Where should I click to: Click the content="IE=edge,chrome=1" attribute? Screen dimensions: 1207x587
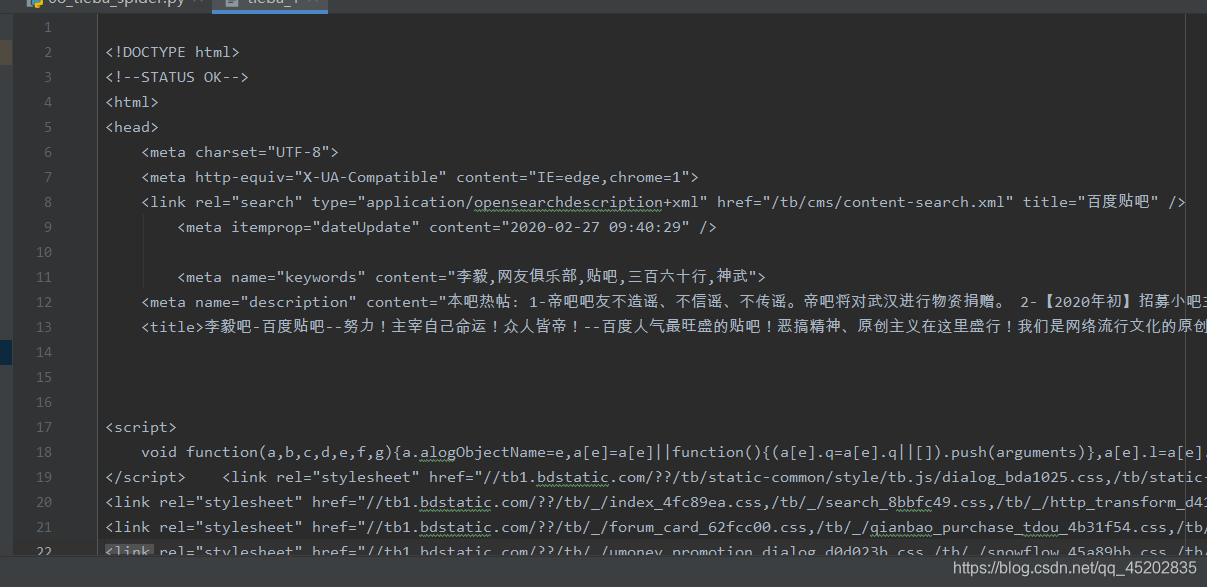pos(573,177)
